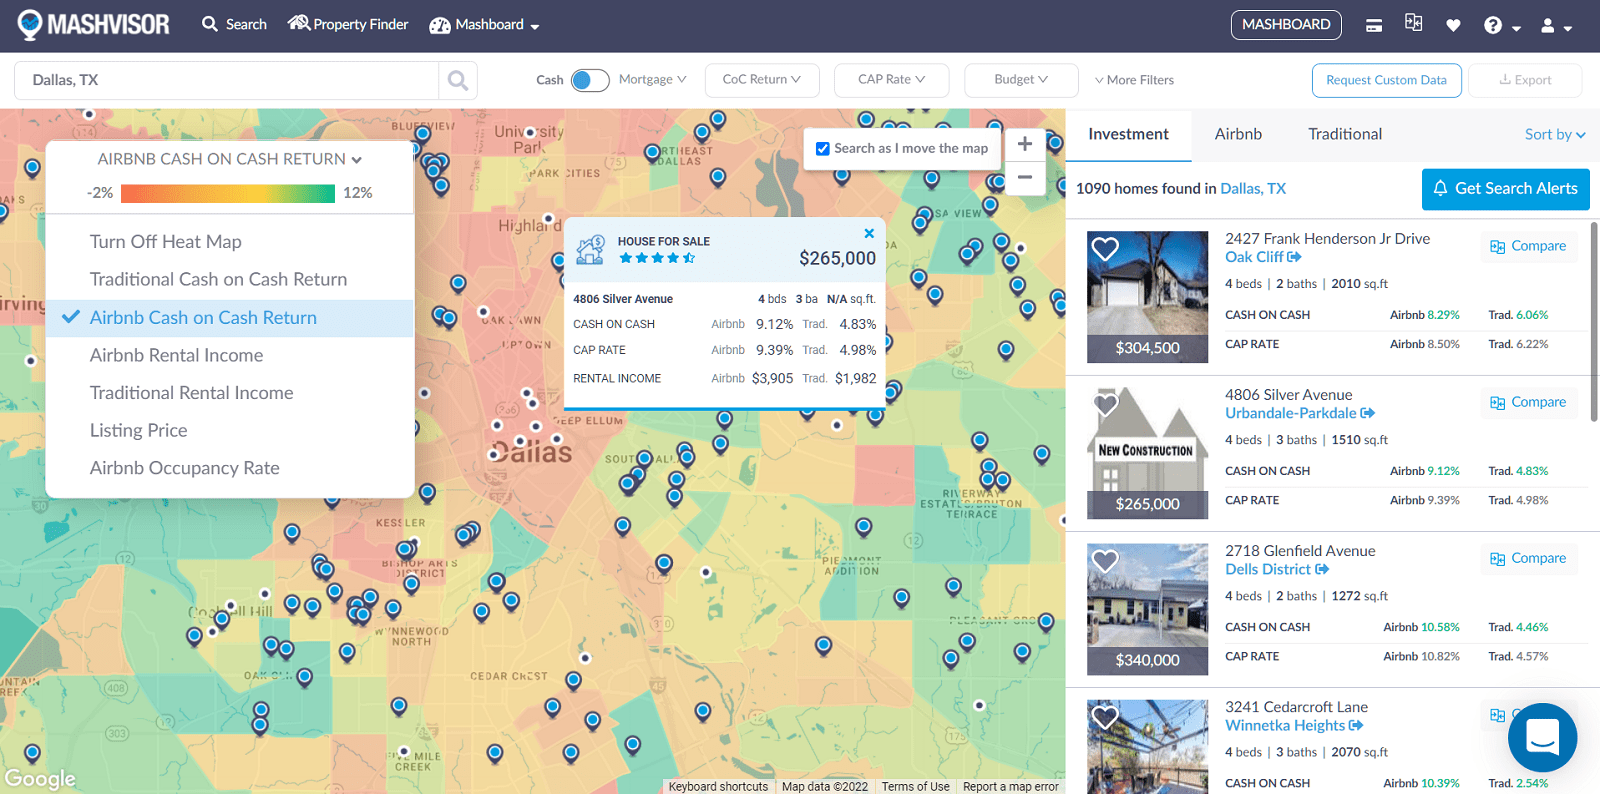Close the 4806 Silver Avenue map popup
Viewport: 1600px width, 794px height.
[869, 233]
